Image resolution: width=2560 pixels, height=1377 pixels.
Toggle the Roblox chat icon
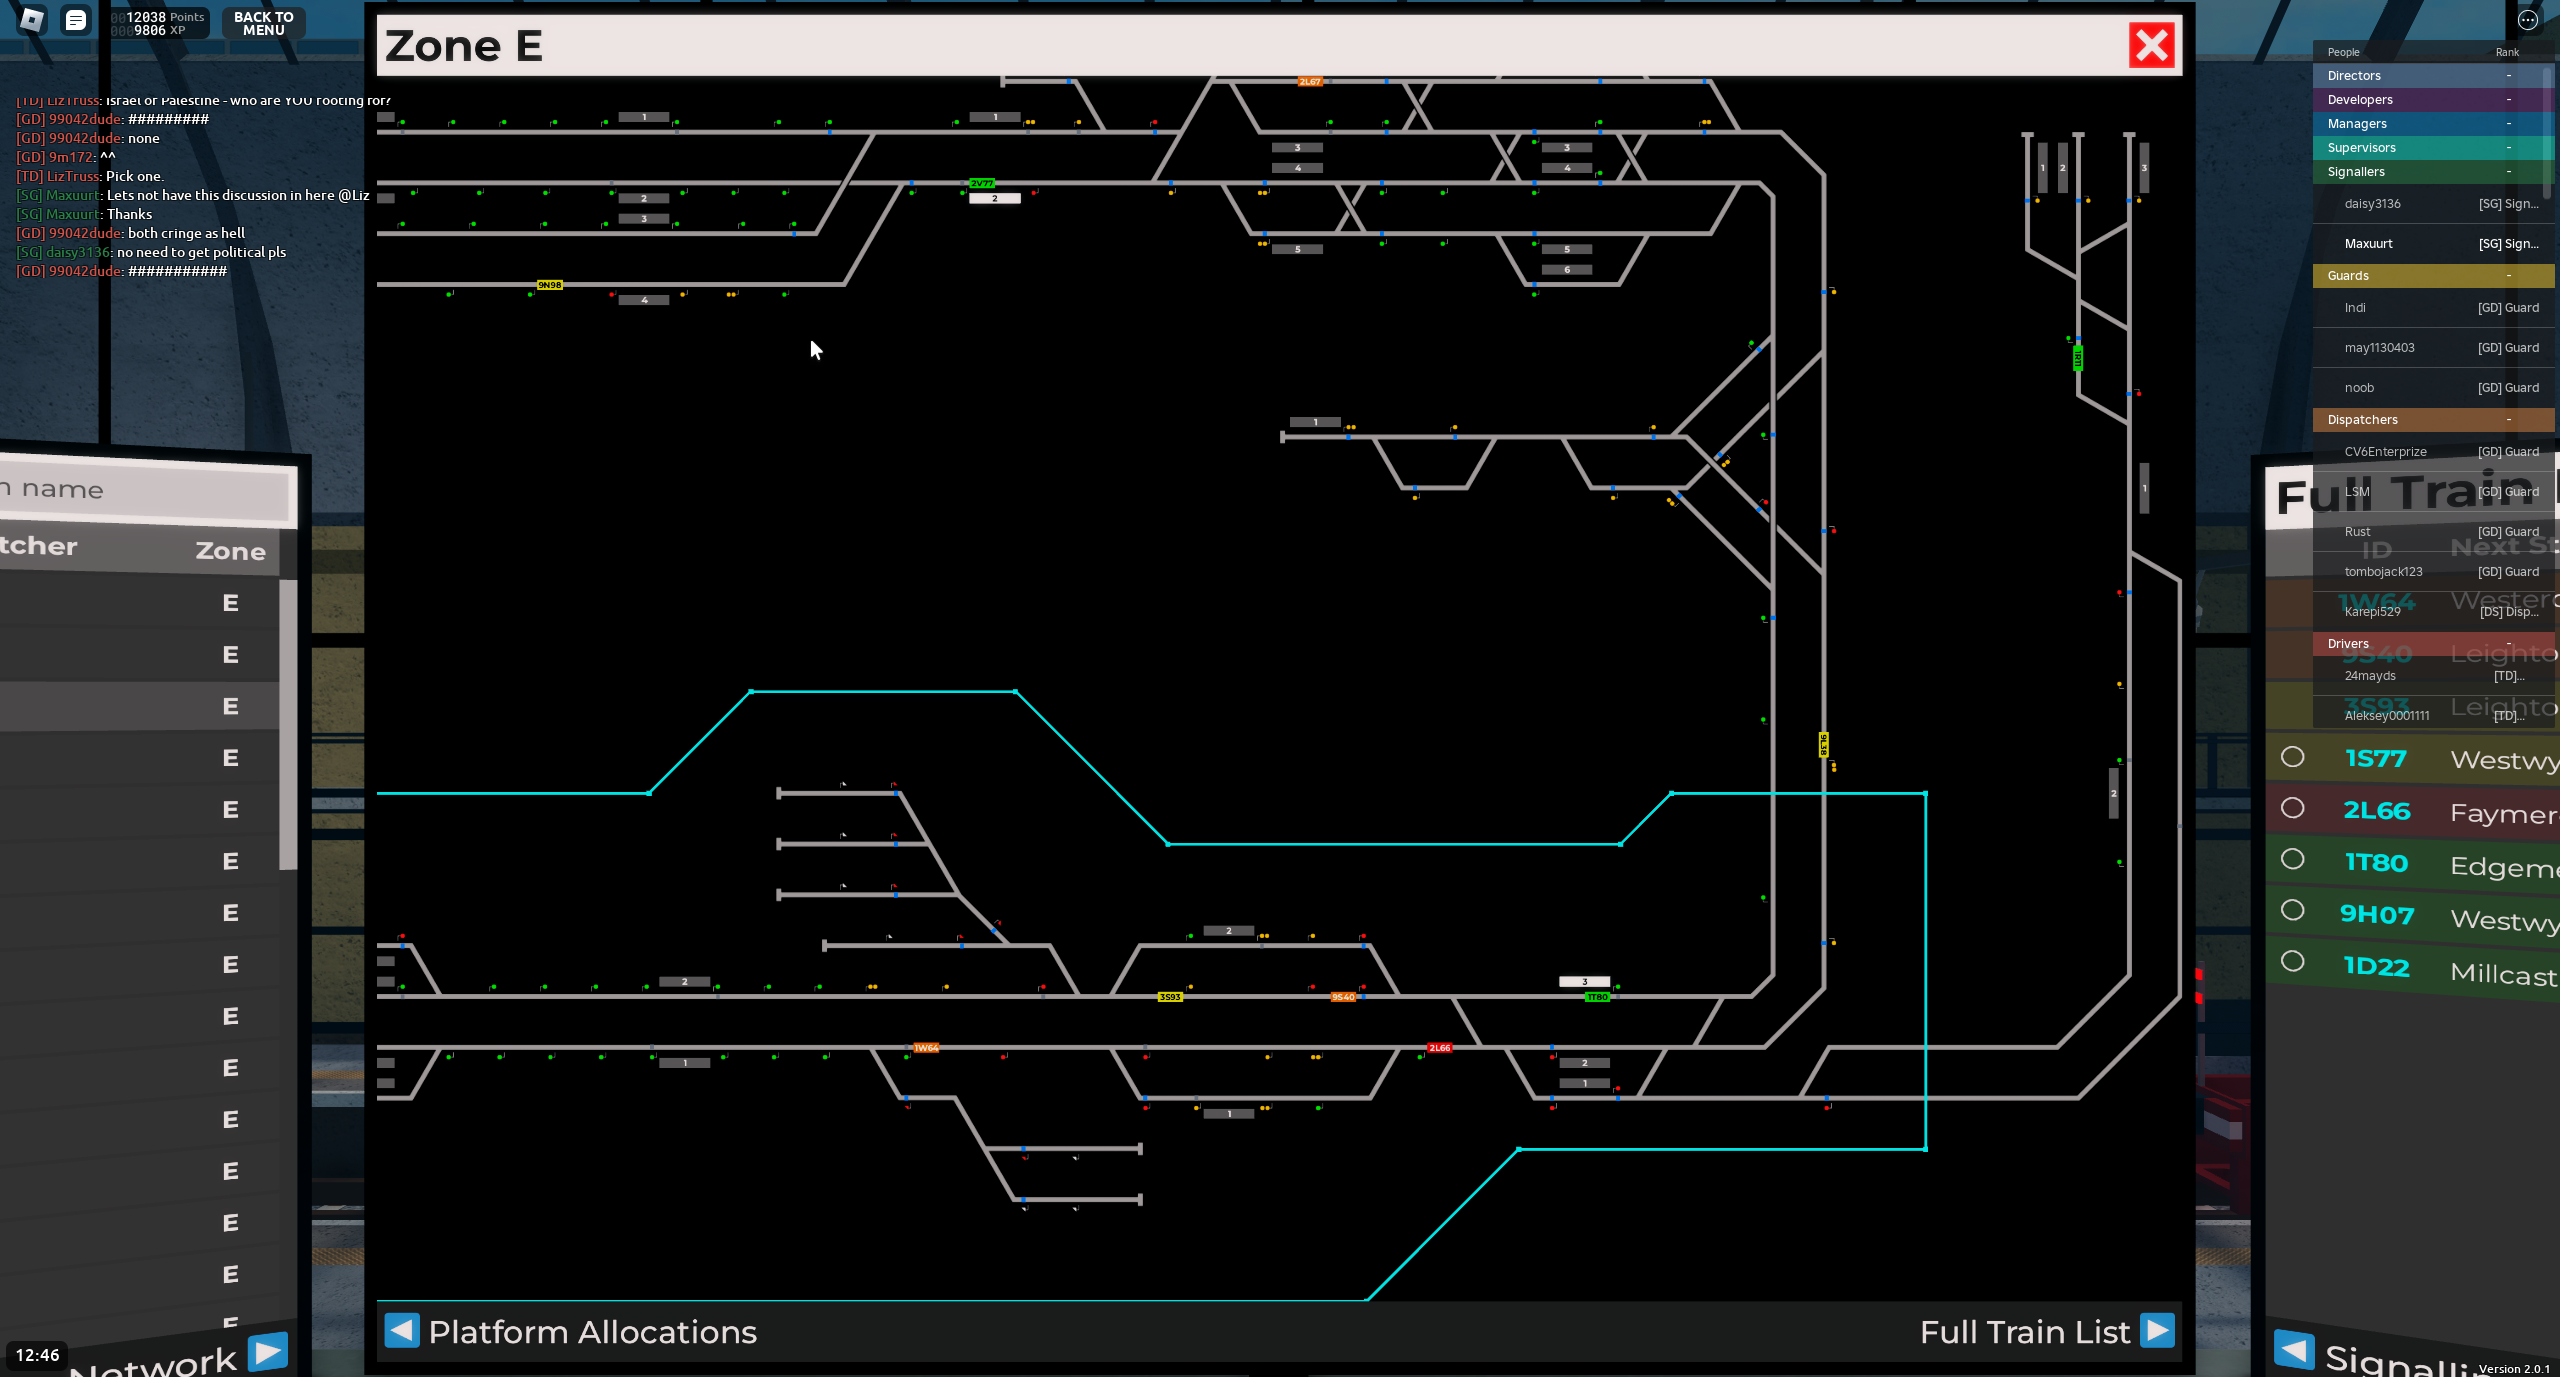click(x=75, y=20)
